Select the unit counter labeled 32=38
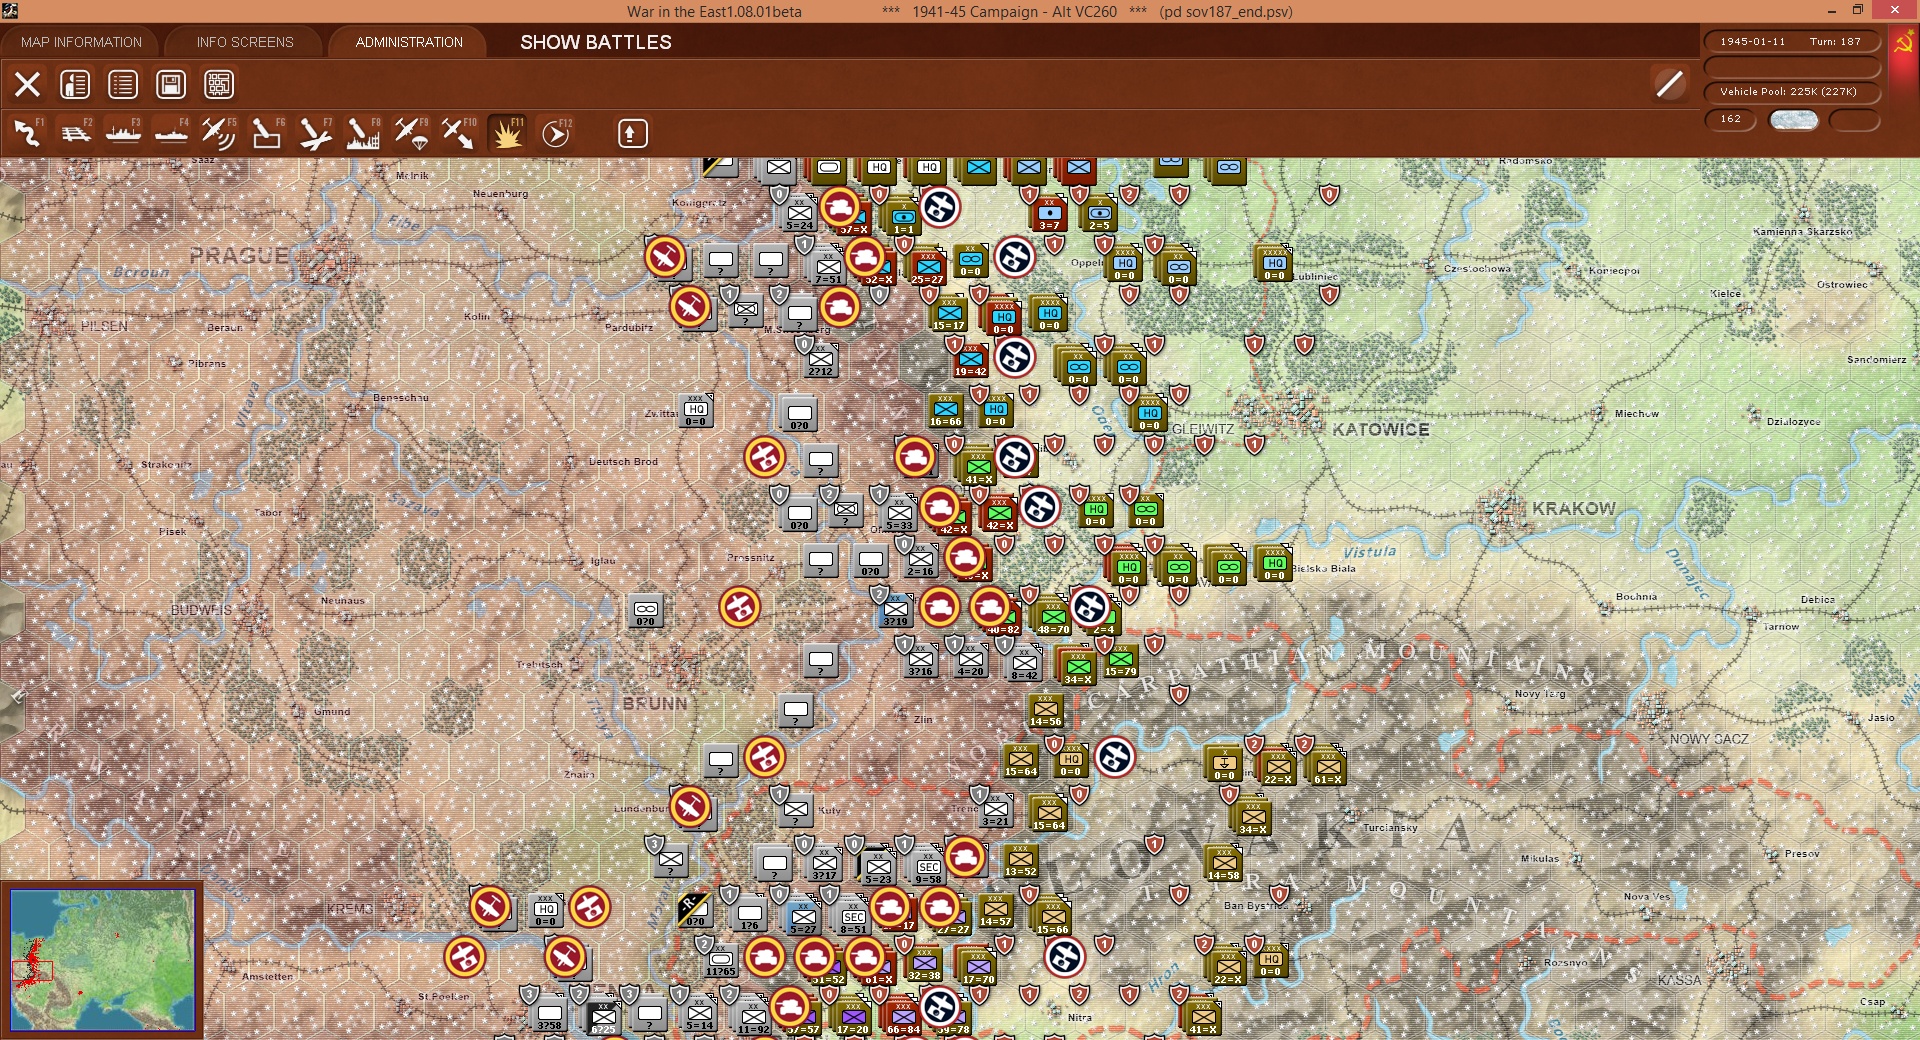Viewport: 1920px width, 1040px height. 924,964
